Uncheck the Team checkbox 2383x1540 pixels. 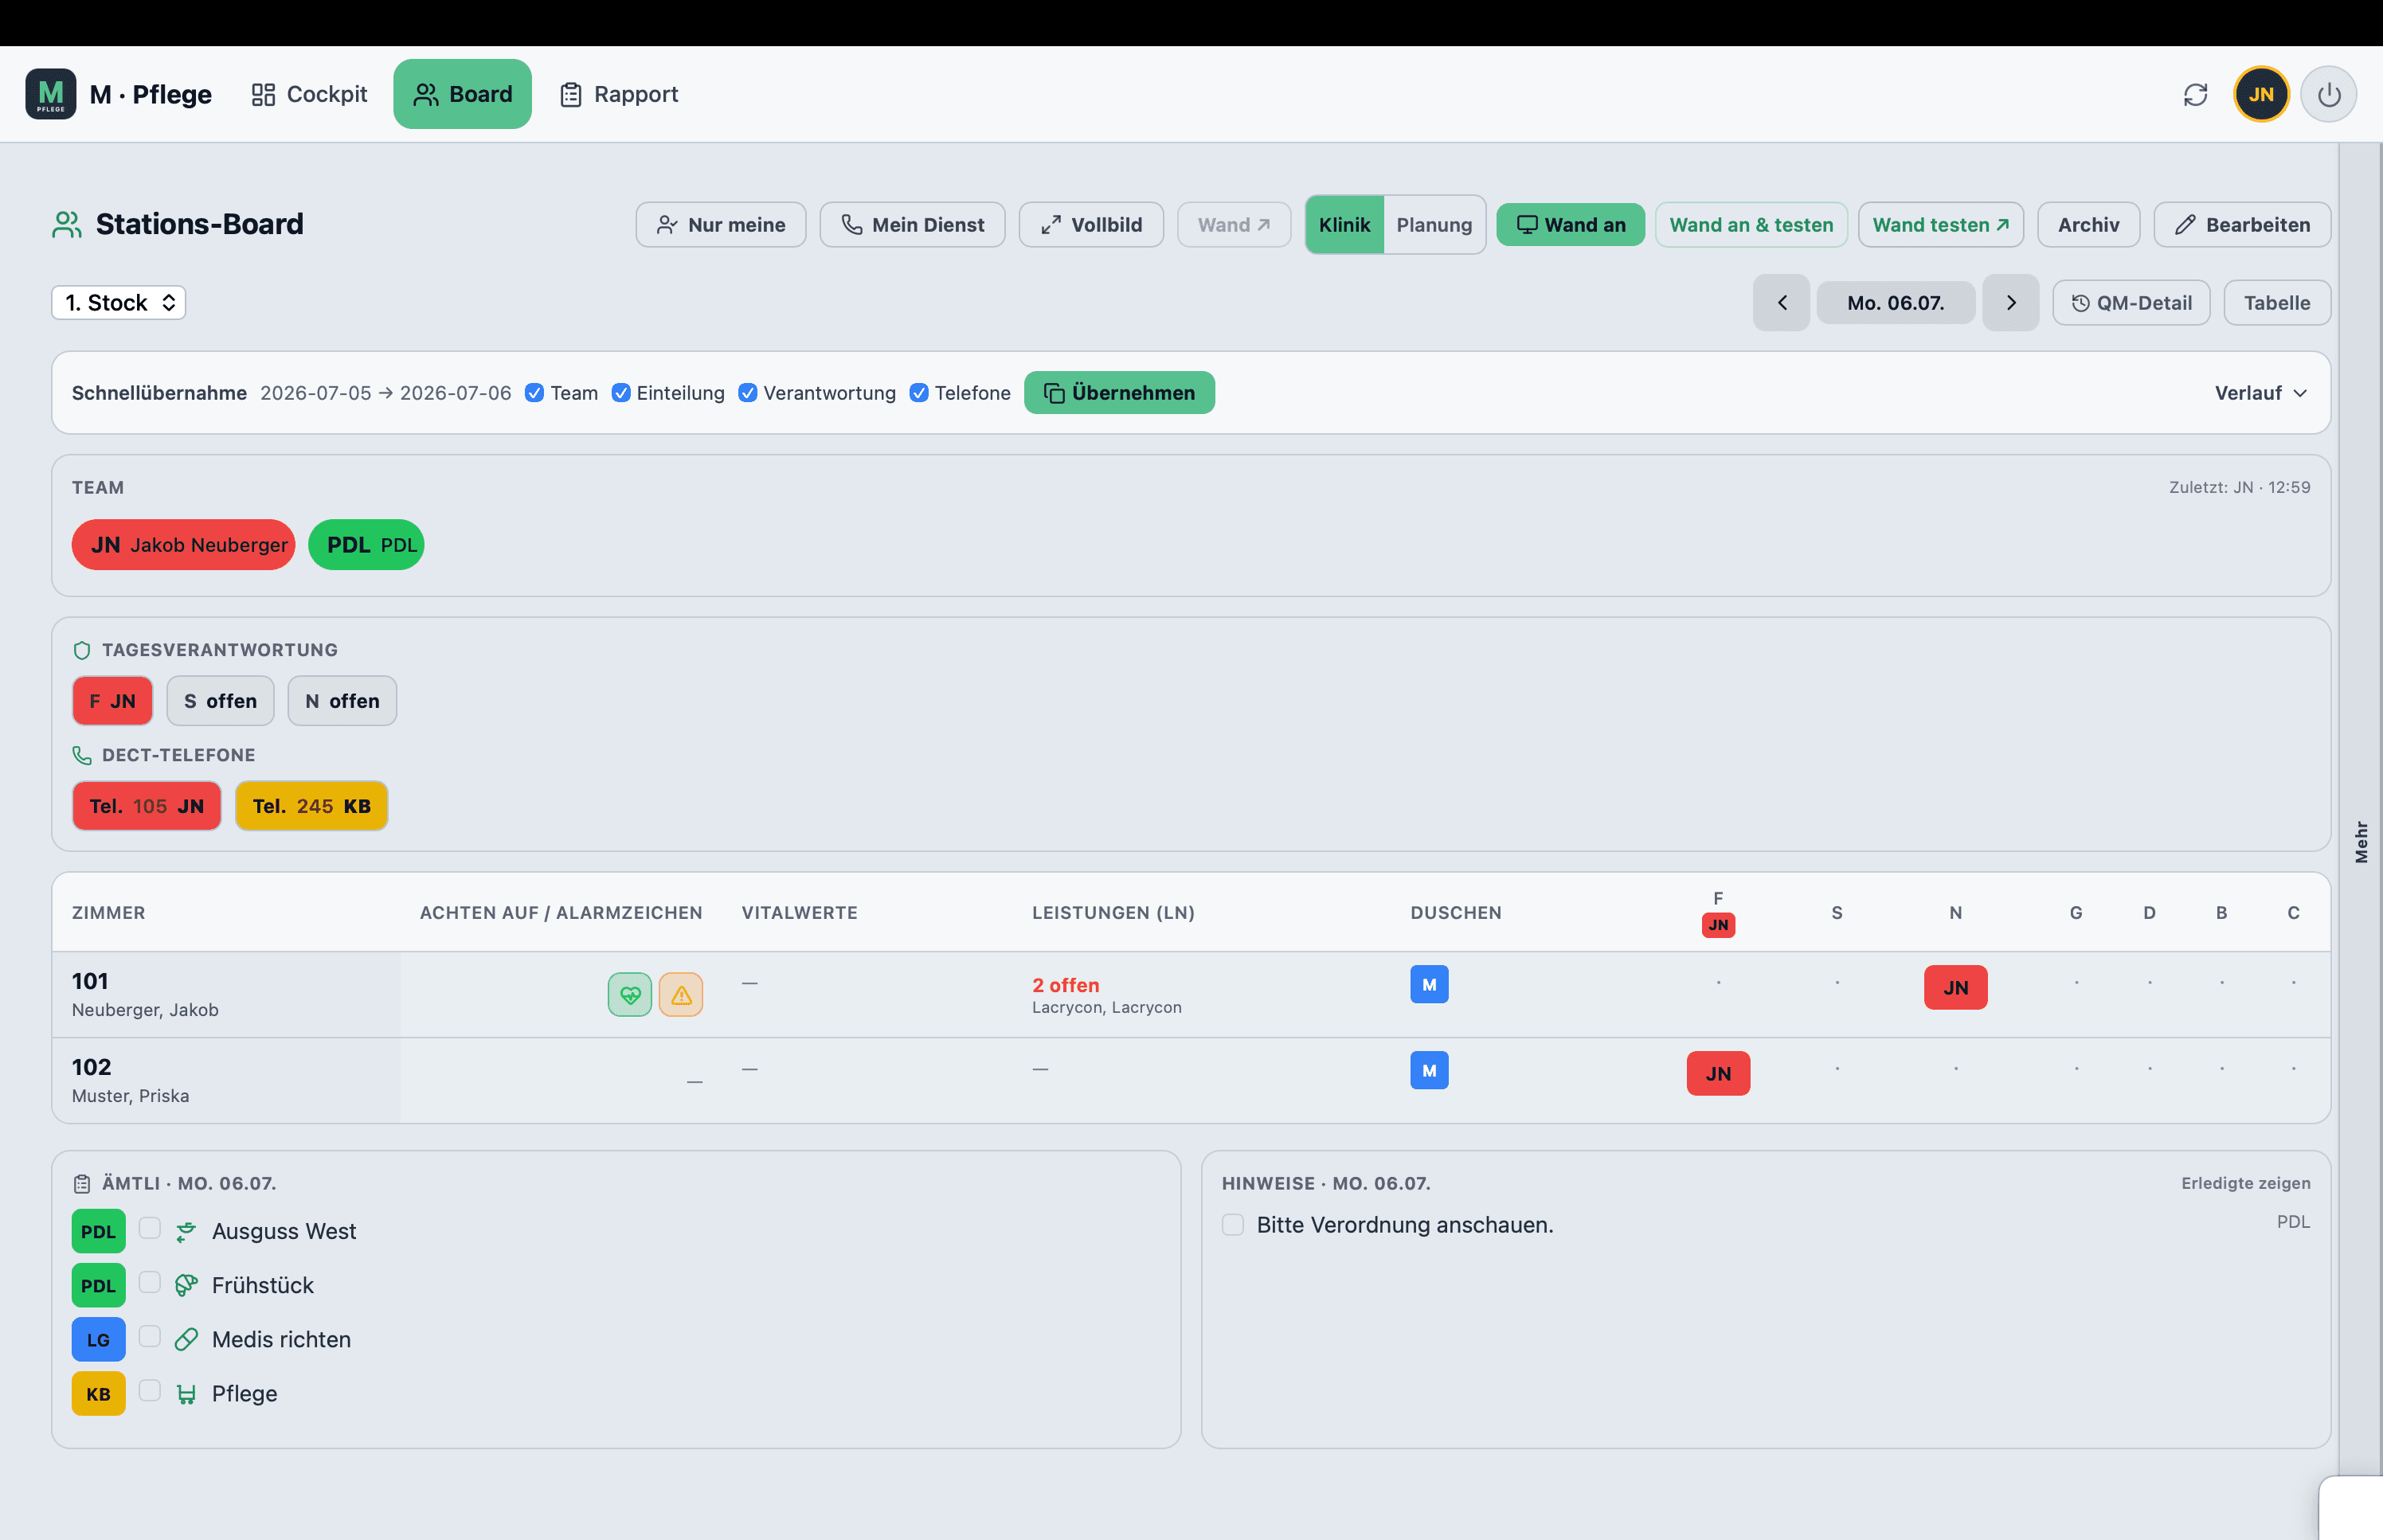click(535, 393)
